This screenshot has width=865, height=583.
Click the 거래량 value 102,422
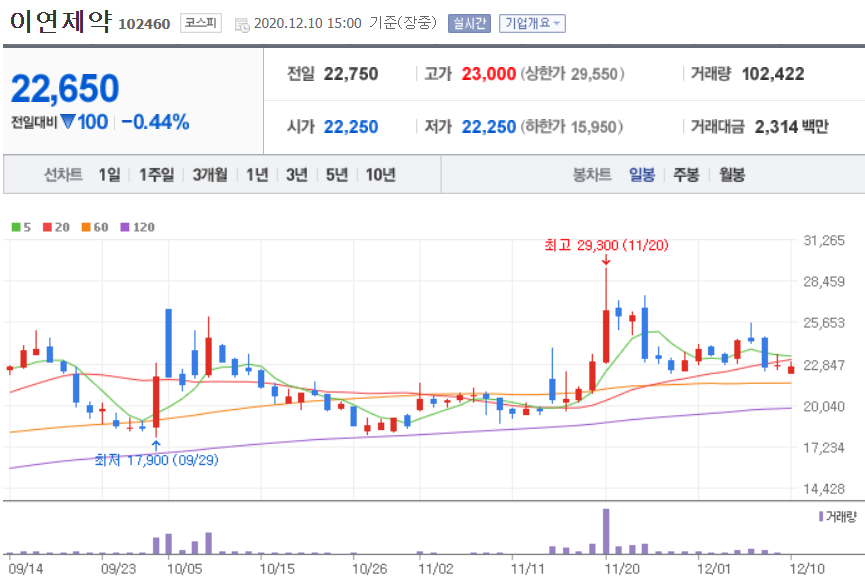click(773, 74)
